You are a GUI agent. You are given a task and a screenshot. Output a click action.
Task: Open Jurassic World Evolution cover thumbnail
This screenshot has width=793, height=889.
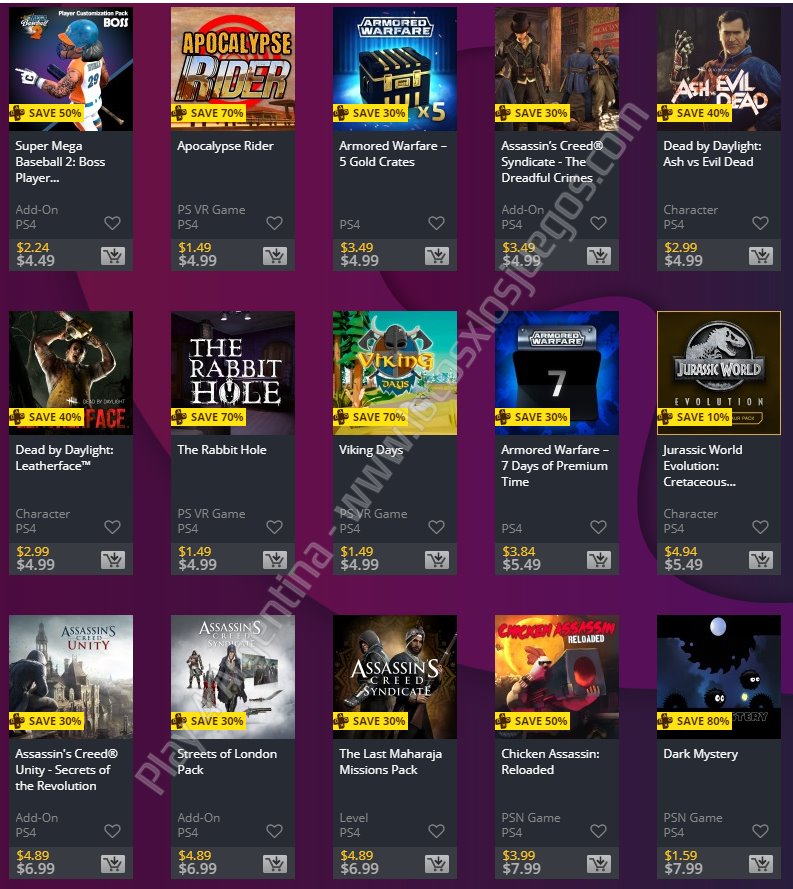pyautogui.click(x=719, y=373)
